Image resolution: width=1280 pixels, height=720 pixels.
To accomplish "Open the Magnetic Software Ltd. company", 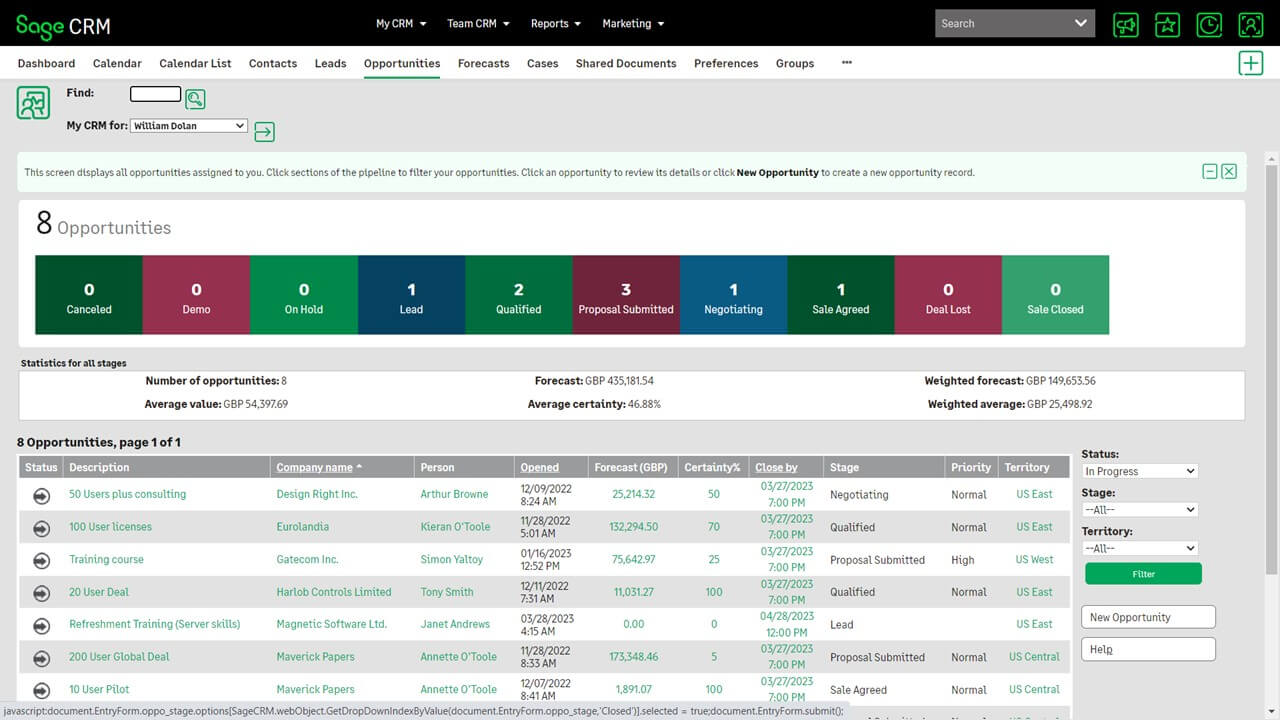I will click(331, 625).
